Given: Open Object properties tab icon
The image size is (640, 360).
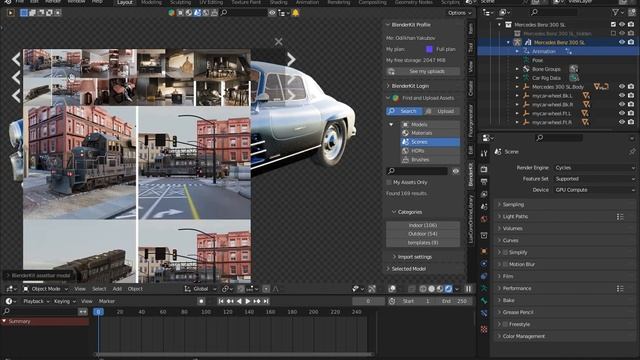Looking at the screenshot, I should point(484,251).
